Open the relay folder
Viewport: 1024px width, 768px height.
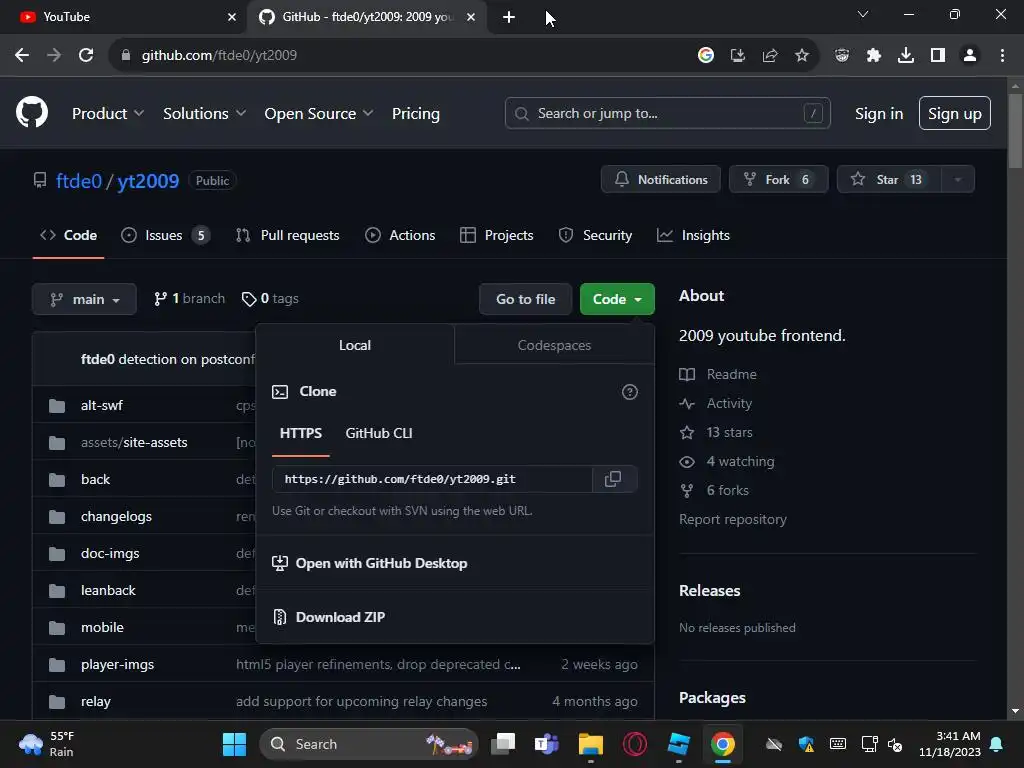tap(96, 701)
